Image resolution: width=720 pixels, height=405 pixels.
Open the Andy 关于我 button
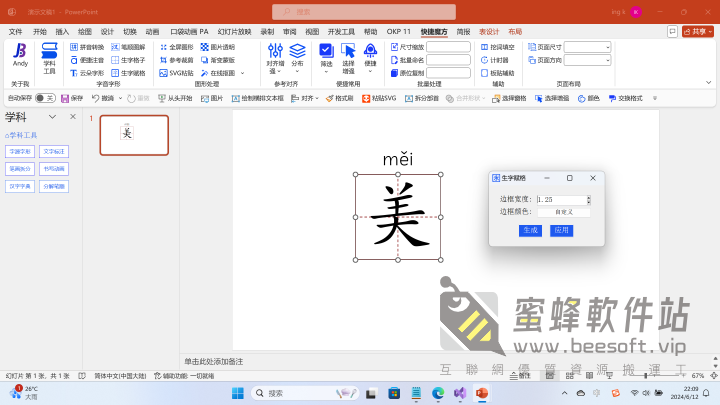(20, 55)
